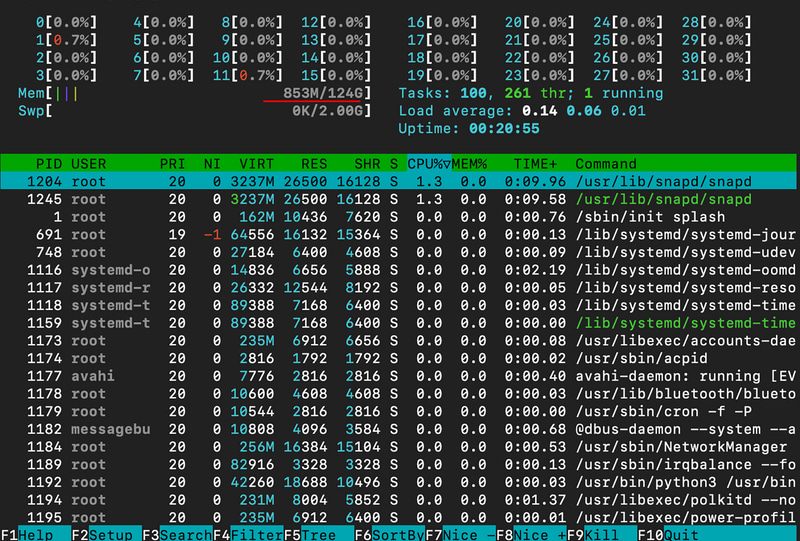The width and height of the screenshot is (800, 541).
Task: Click the red -1 nice value
Action: tap(212, 234)
